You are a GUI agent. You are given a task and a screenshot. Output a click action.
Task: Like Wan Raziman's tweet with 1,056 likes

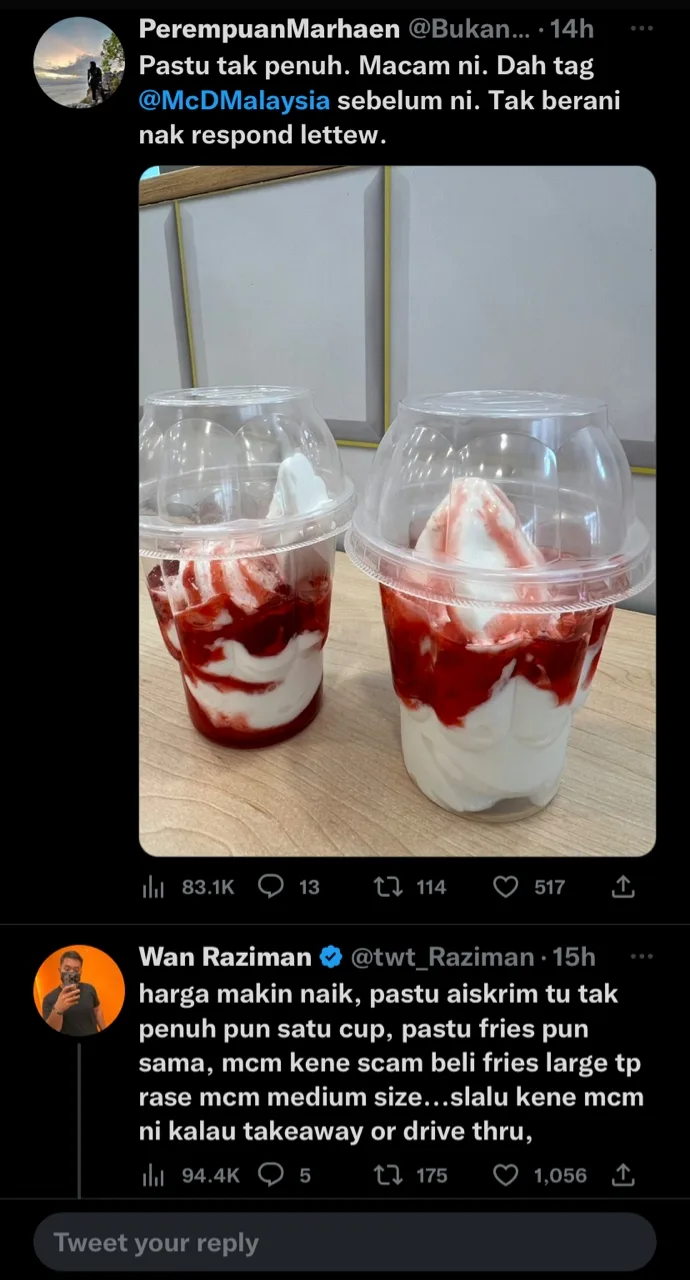[x=506, y=1175]
